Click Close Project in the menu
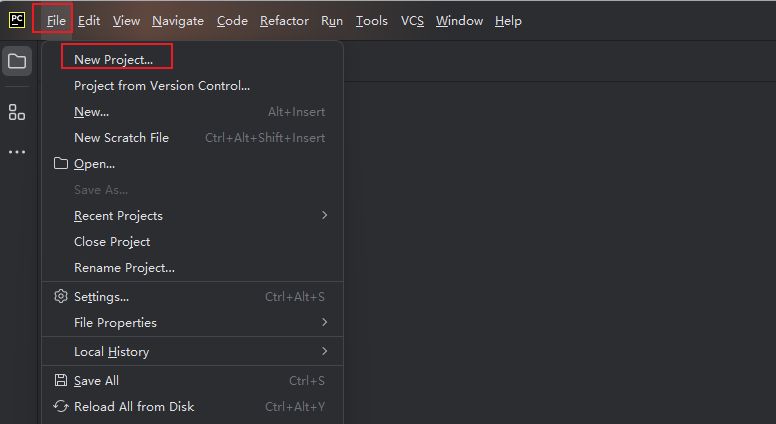Image resolution: width=776 pixels, height=424 pixels. coord(112,241)
